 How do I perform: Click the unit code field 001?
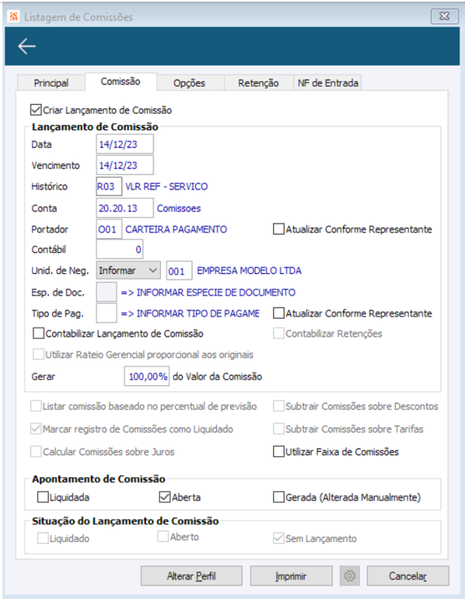[x=179, y=271]
